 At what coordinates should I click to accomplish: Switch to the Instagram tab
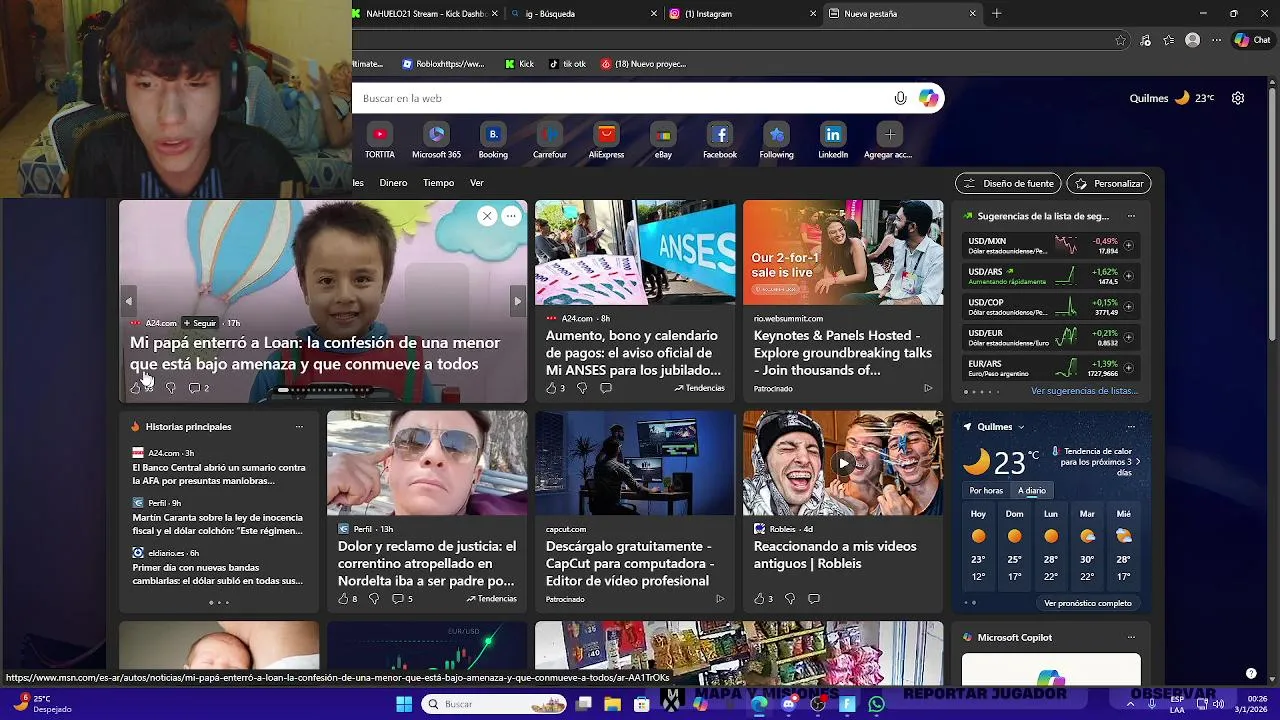(x=742, y=14)
